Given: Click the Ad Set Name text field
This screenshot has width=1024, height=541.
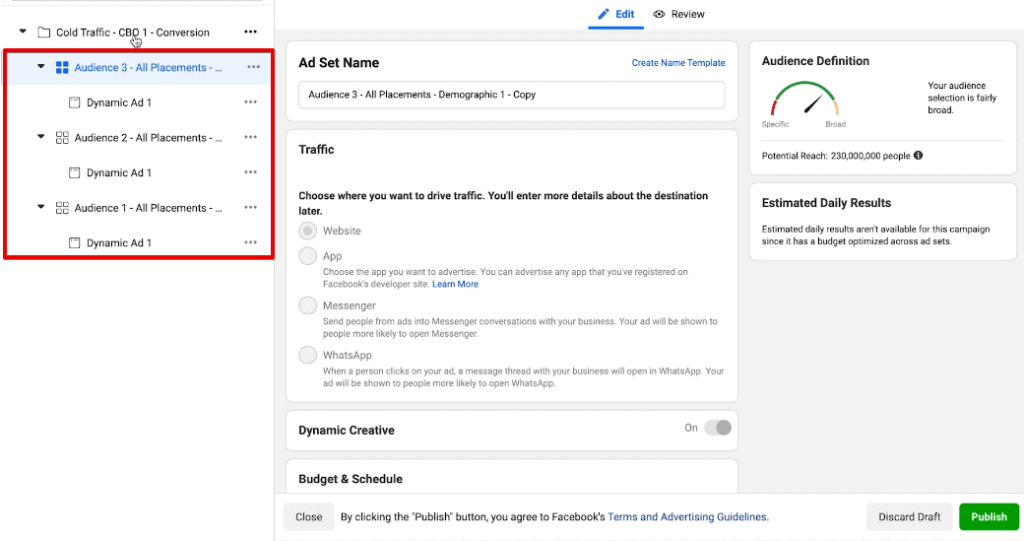Looking at the screenshot, I should pyautogui.click(x=511, y=95).
